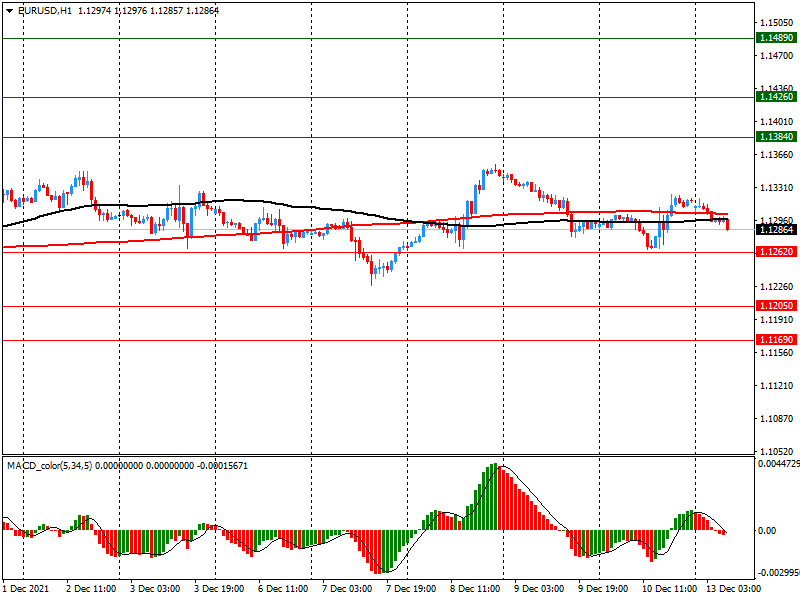Click the 7 Dec 19:00 time label

411,589
